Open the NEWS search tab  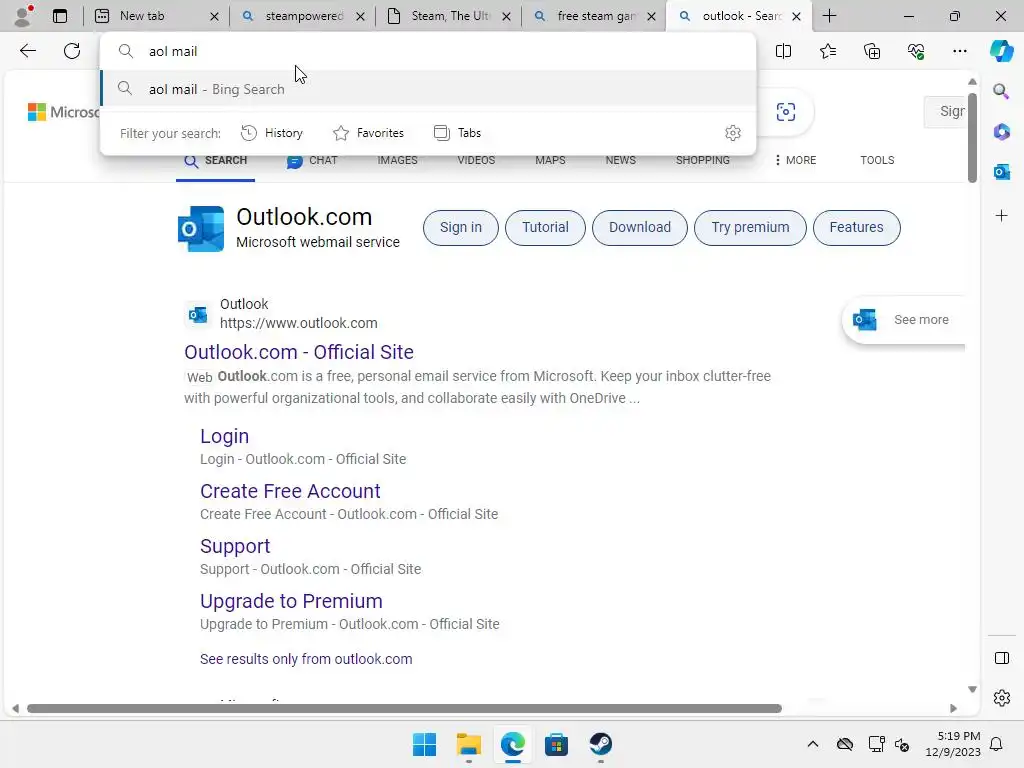tap(620, 160)
